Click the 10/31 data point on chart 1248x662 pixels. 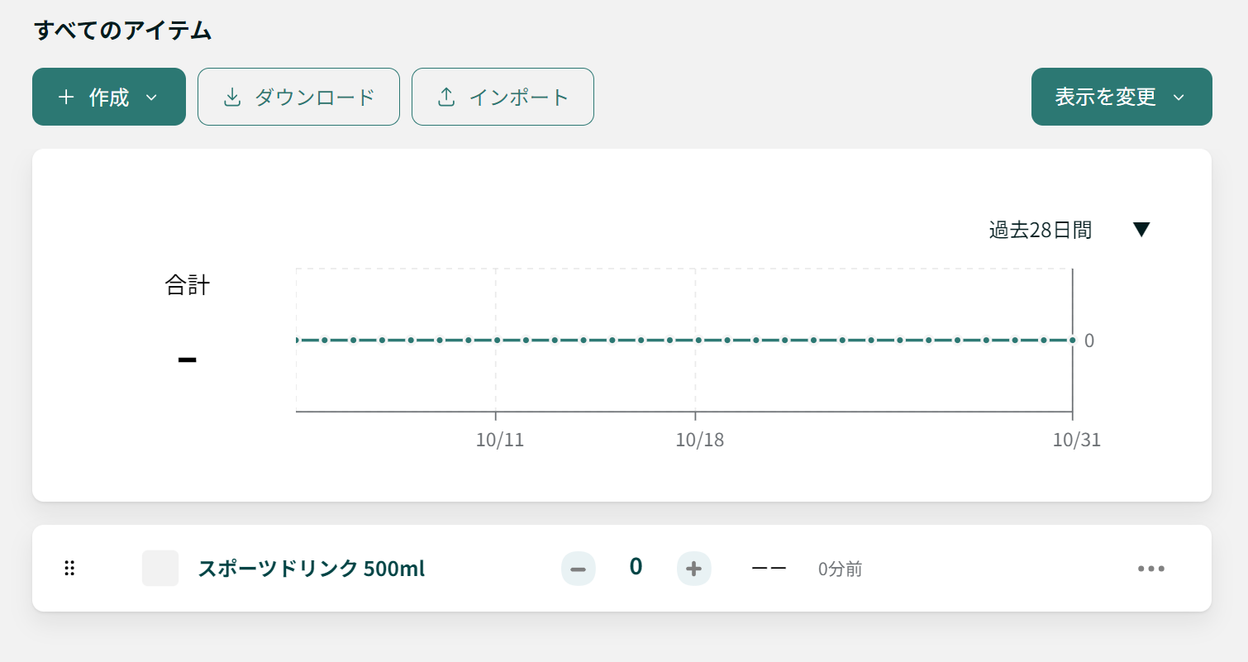tap(1072, 340)
